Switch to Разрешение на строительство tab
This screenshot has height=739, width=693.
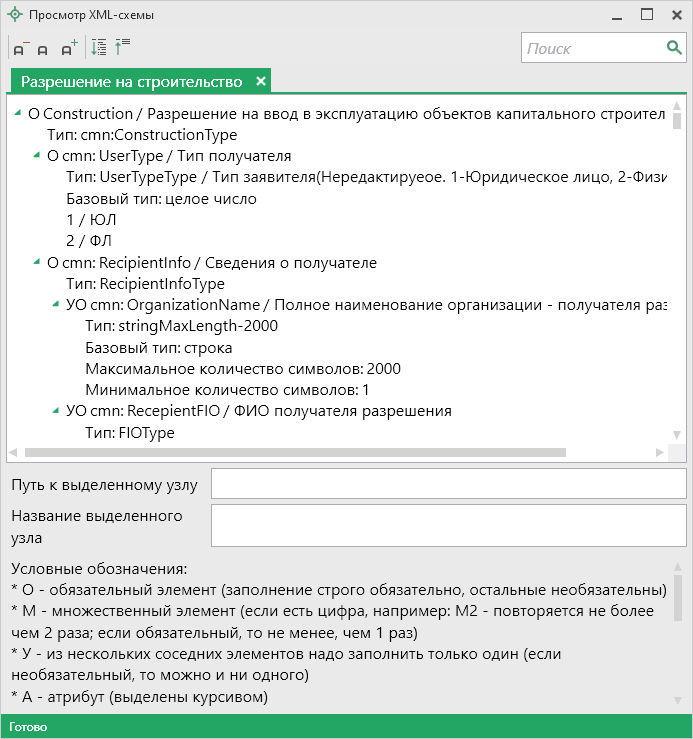(x=131, y=81)
